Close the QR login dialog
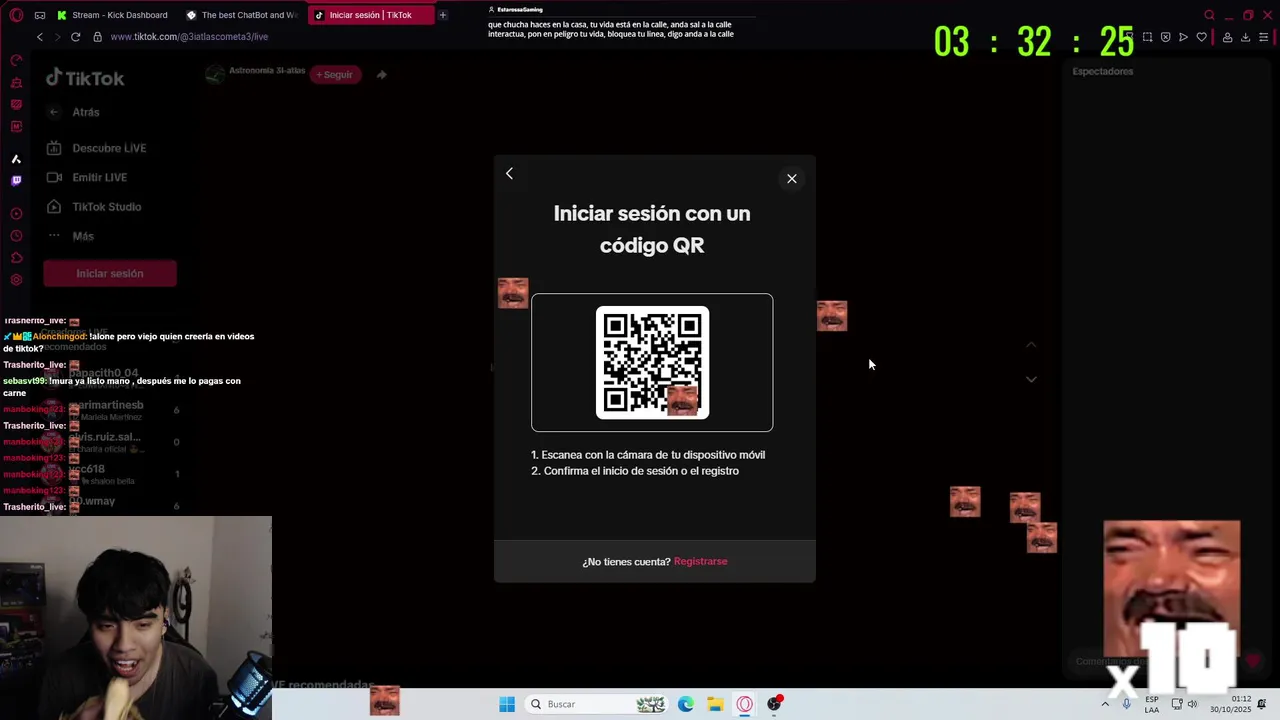 coord(792,179)
